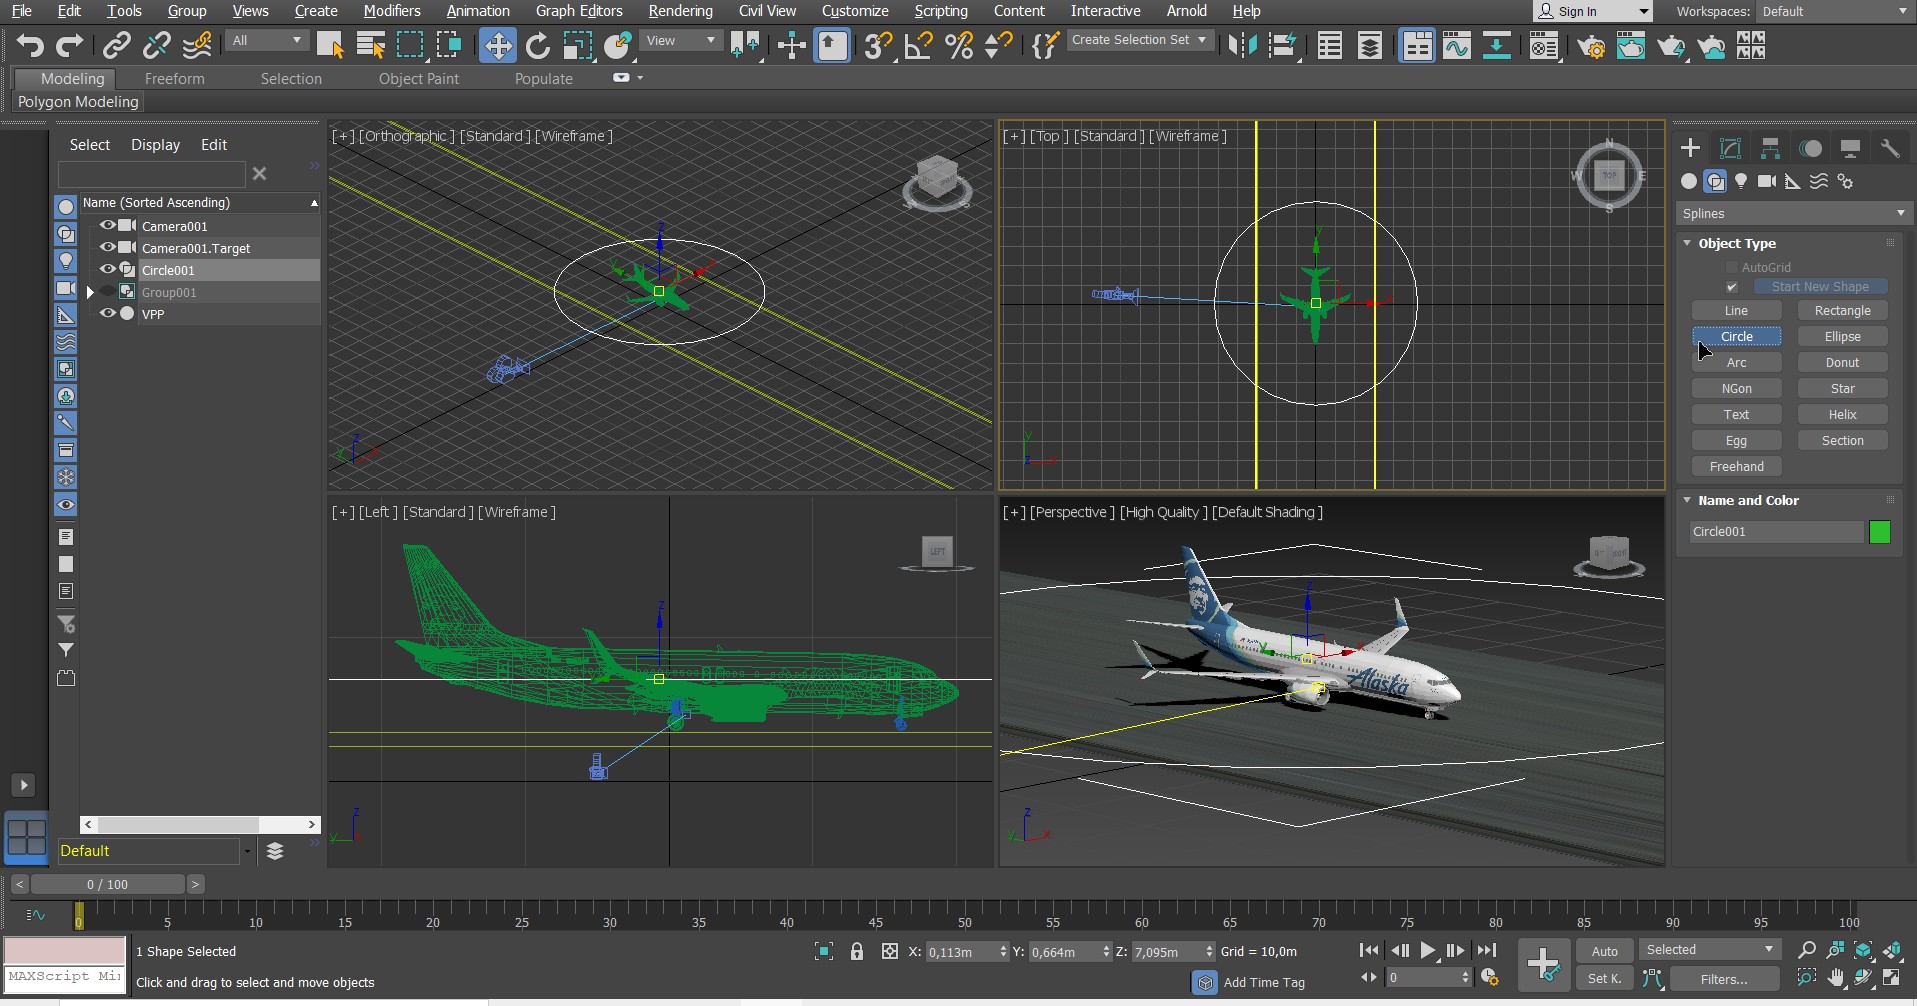The image size is (1917, 1006).
Task: Open the Modifiers menu
Action: pos(392,11)
